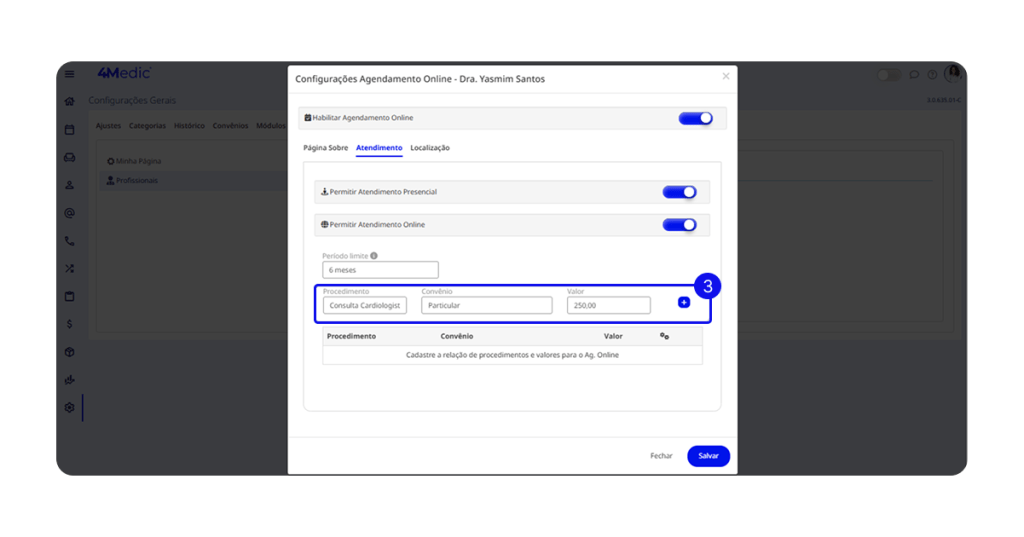The height and width of the screenshot is (537, 1024).
Task: Click the hamburger menu icon
Action: pos(70,74)
